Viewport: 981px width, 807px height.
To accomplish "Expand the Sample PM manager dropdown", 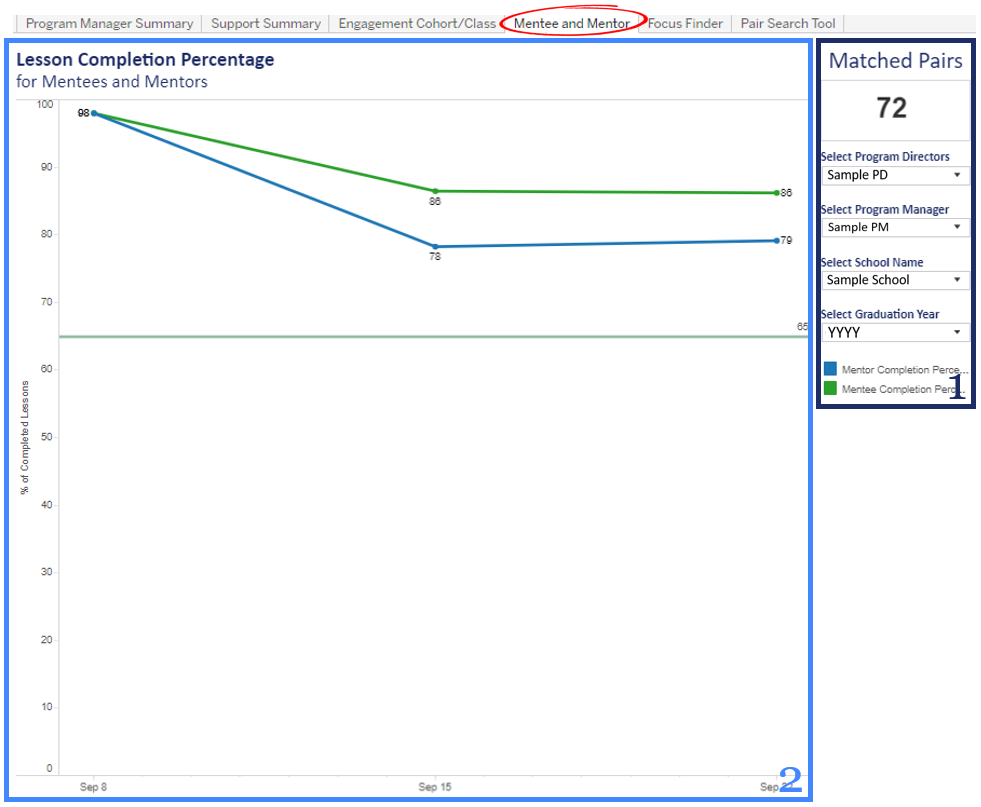I will [895, 227].
